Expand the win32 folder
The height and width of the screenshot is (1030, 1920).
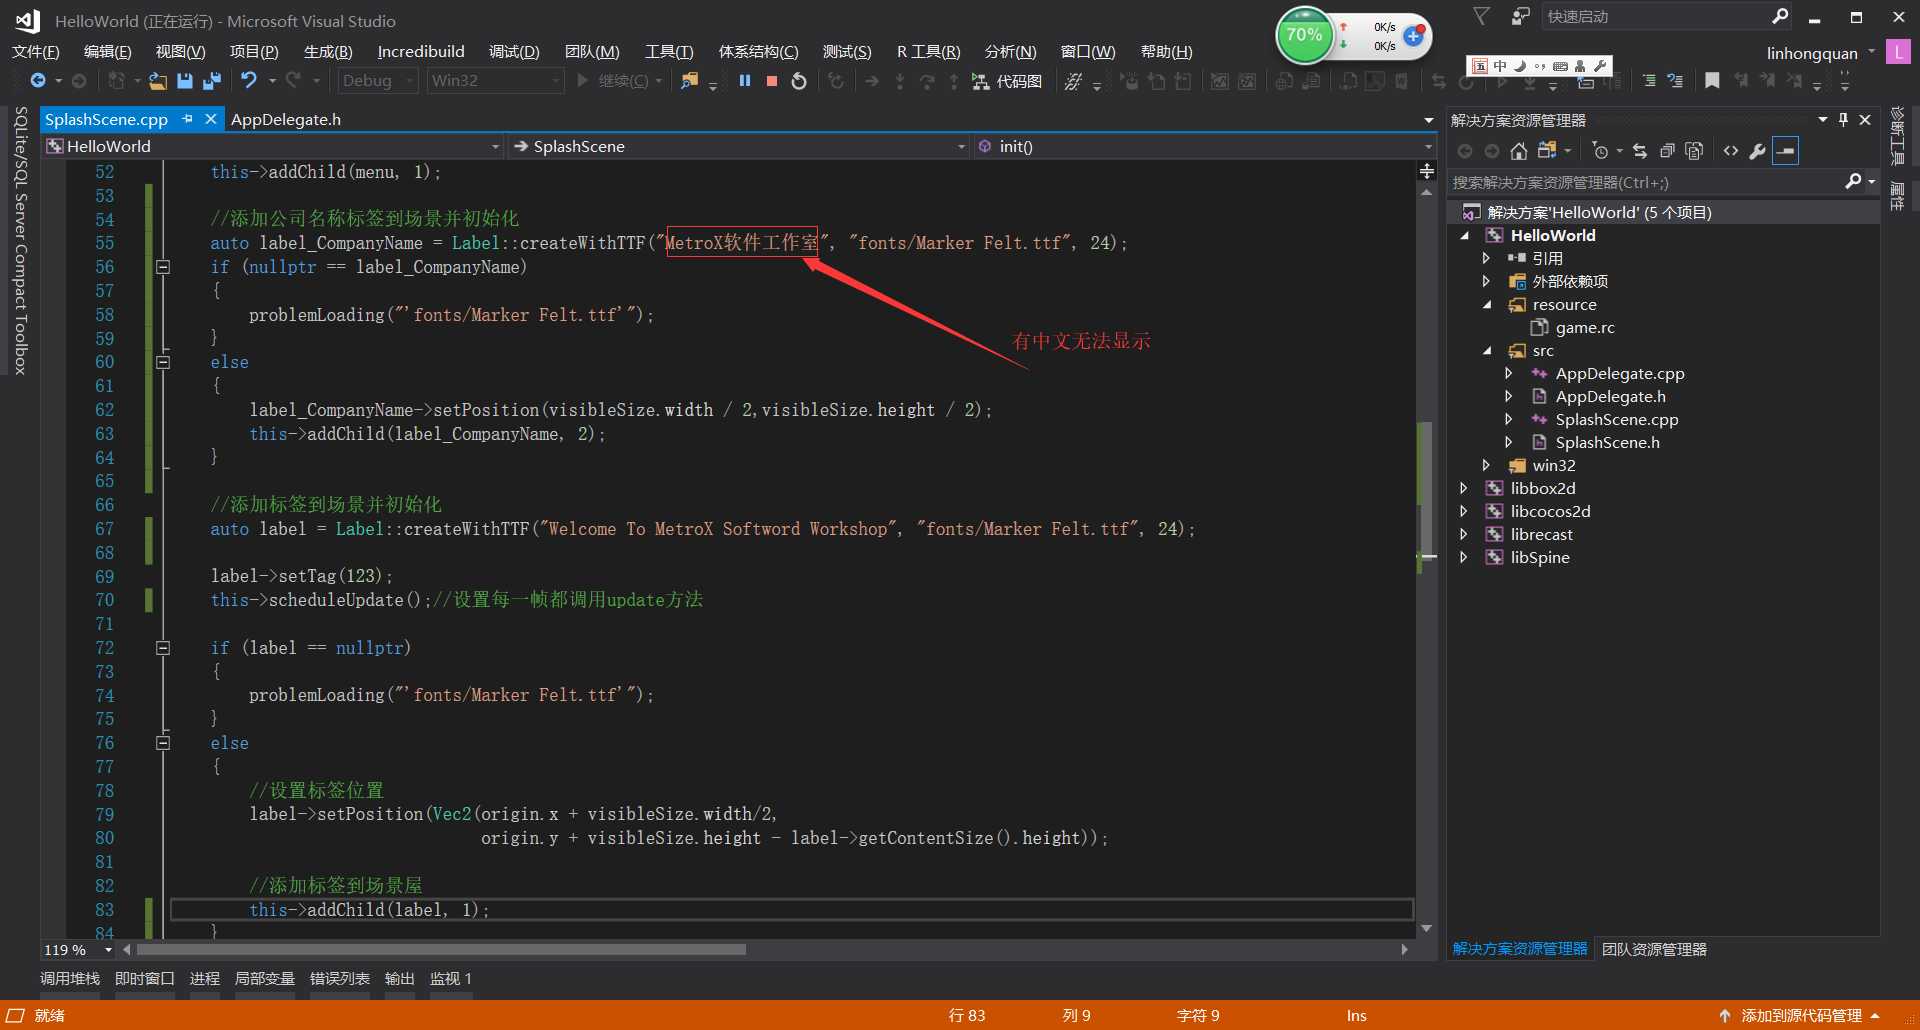point(1486,466)
